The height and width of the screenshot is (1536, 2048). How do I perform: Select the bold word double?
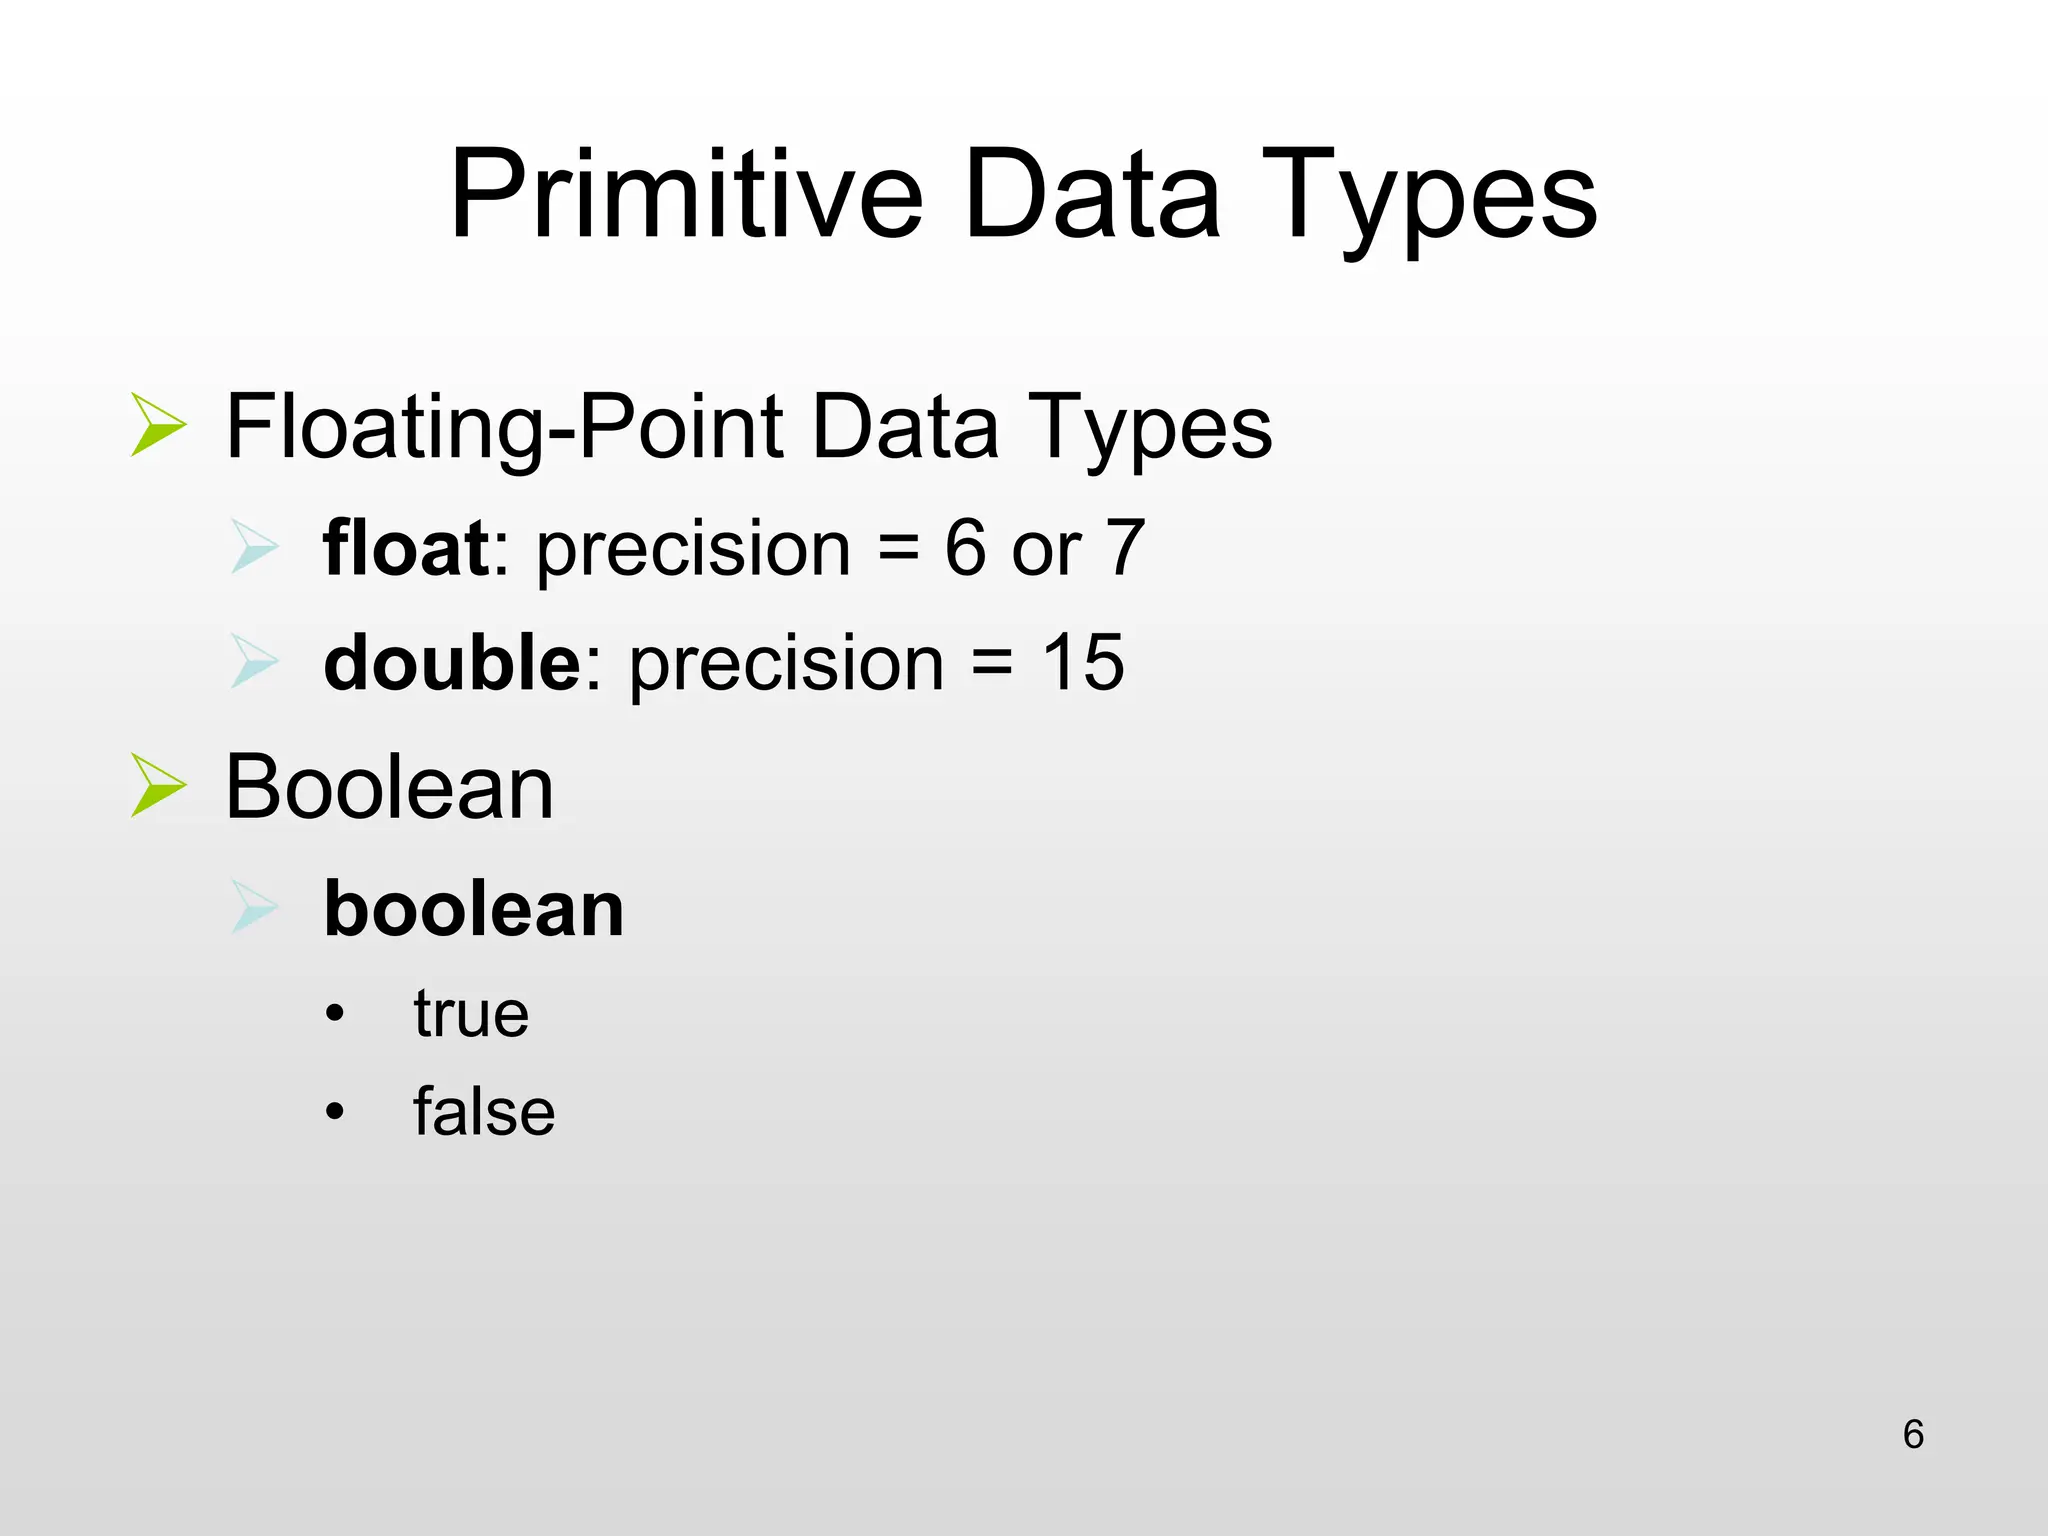[x=452, y=662]
